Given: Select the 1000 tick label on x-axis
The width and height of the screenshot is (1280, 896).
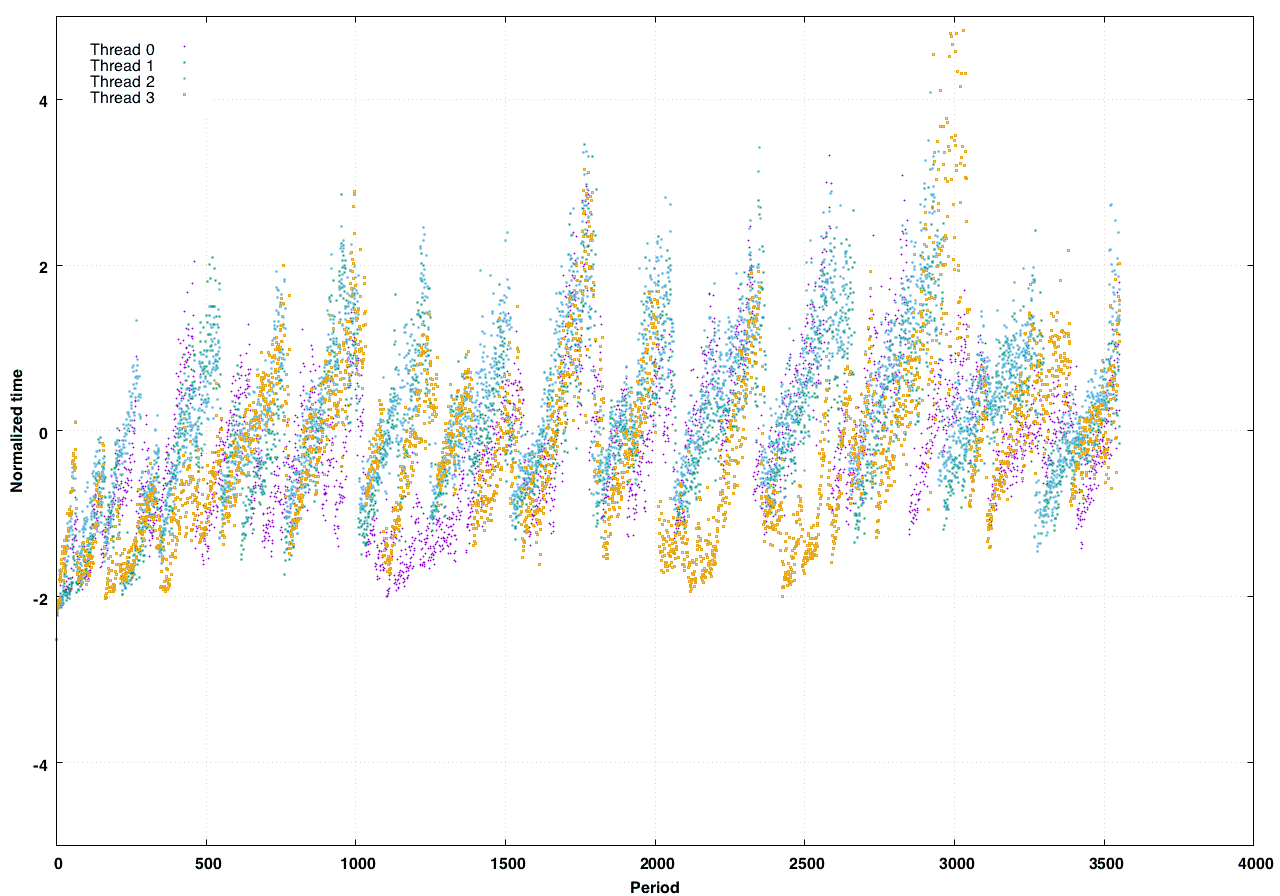Looking at the screenshot, I should click(356, 863).
